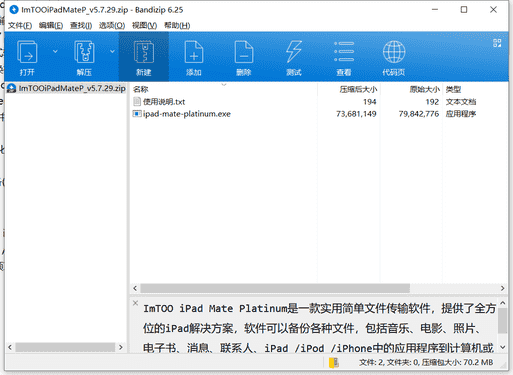Image resolution: width=513 pixels, height=375 pixels.
Task: Open the 编辑(E) menu
Action: click(x=51, y=25)
